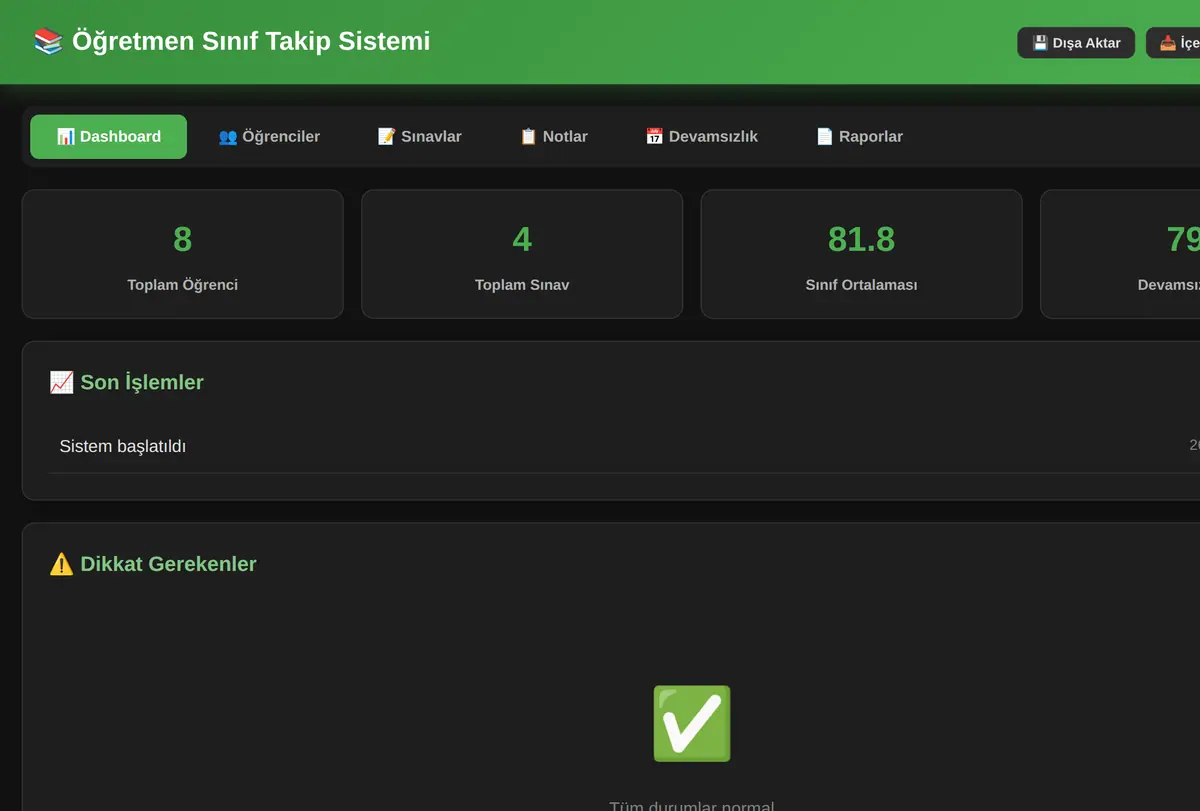Viewport: 1200px width, 811px height.
Task: View the Raporlar tab
Action: (x=859, y=137)
